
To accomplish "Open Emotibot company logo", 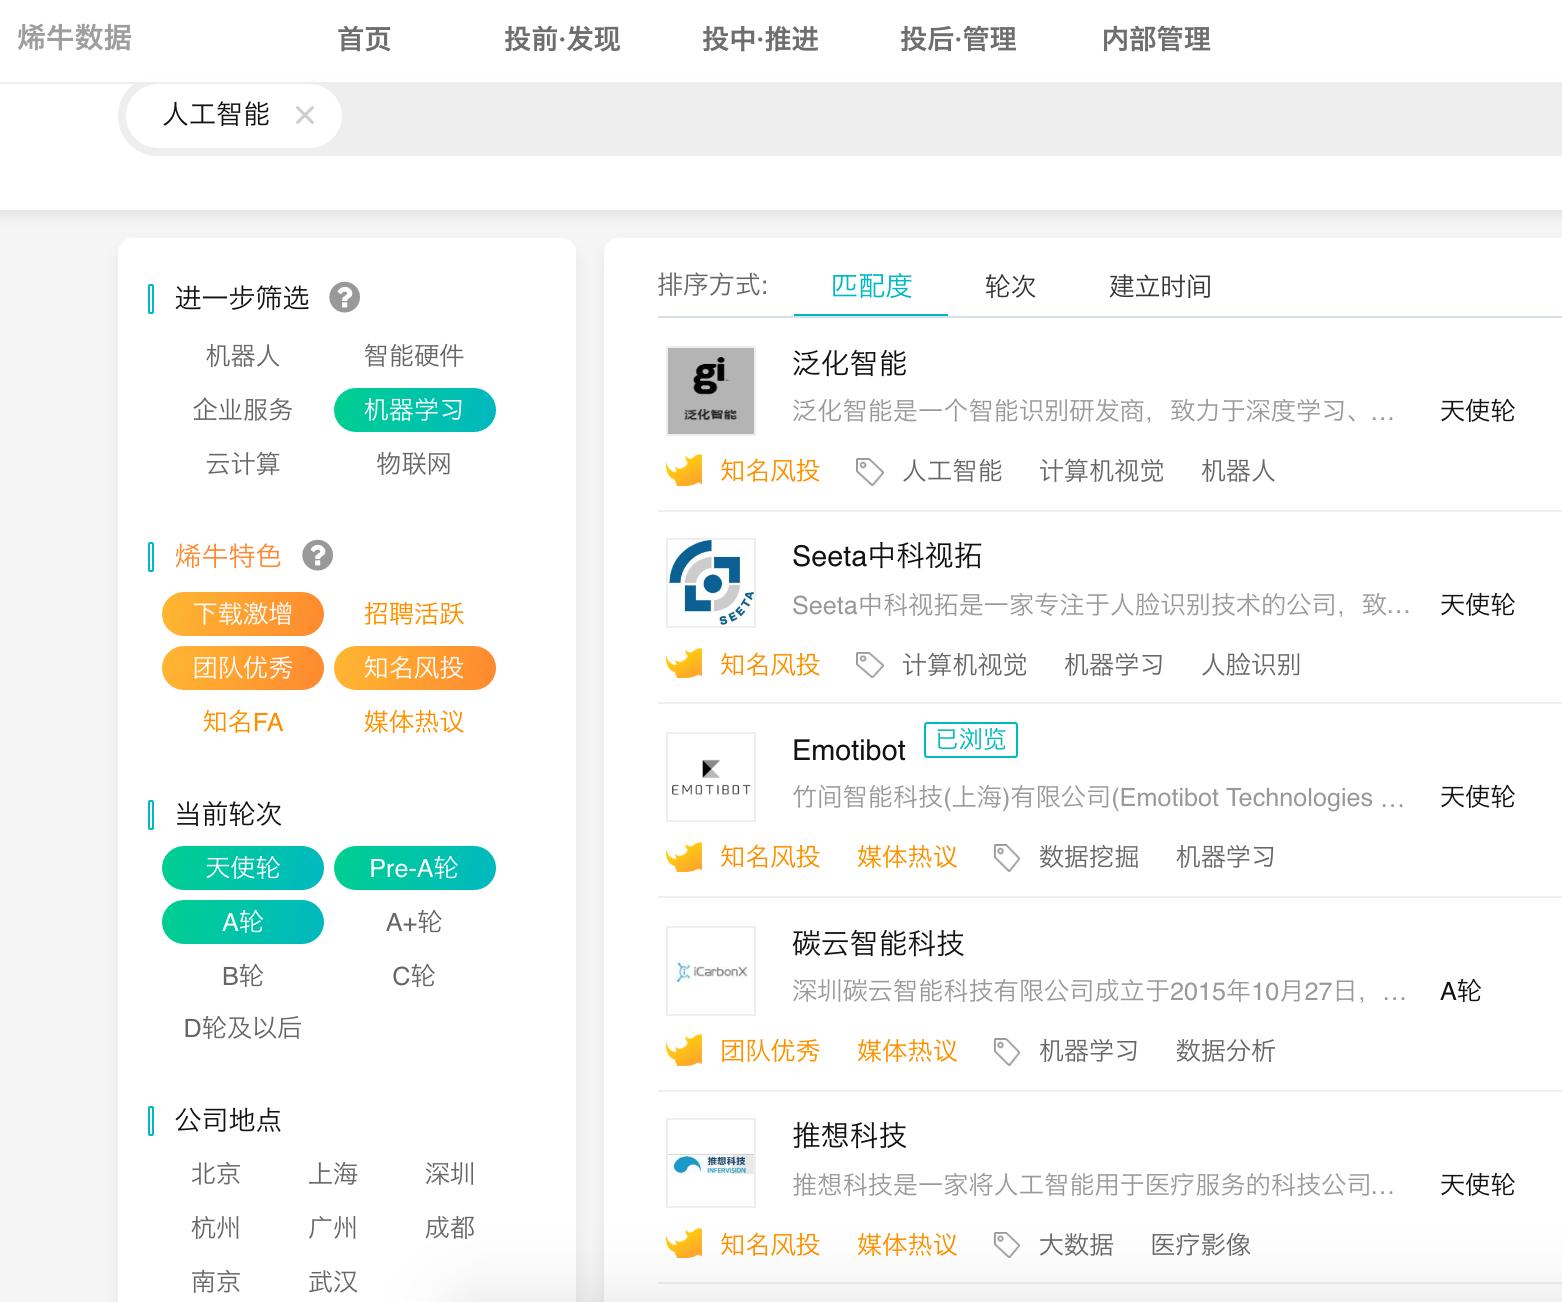I will 711,777.
